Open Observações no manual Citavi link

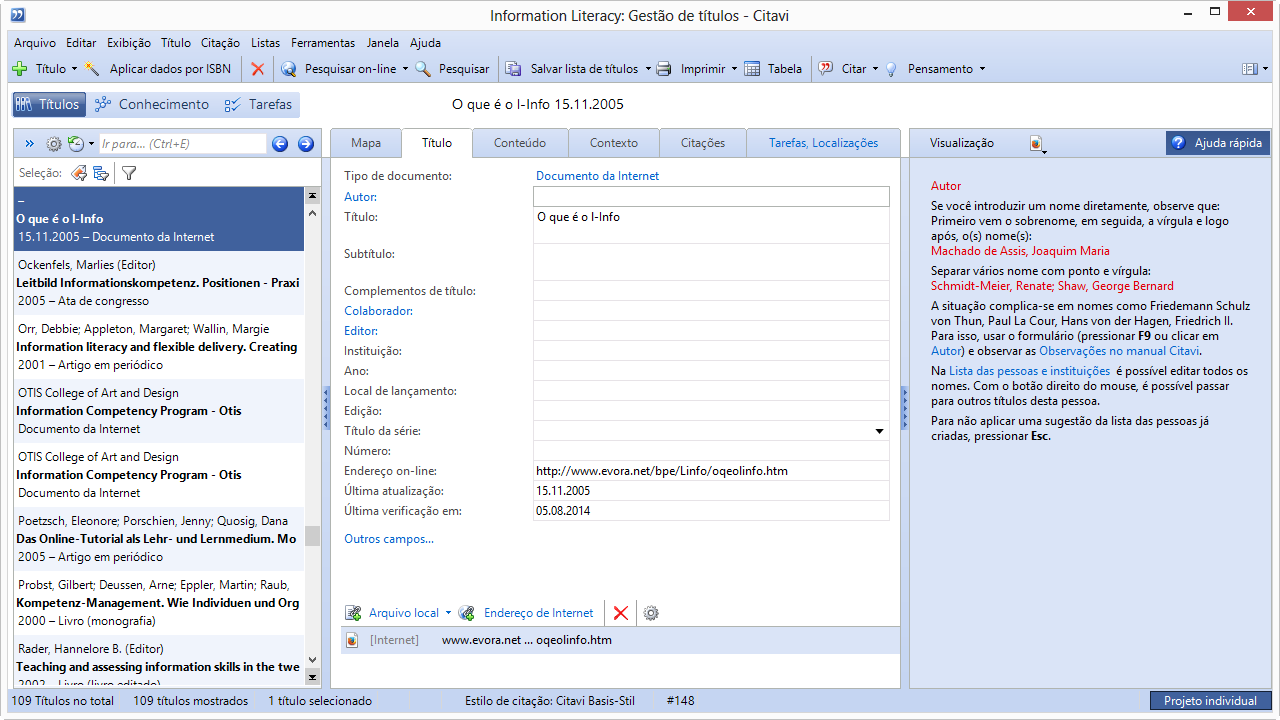[x=1119, y=351]
